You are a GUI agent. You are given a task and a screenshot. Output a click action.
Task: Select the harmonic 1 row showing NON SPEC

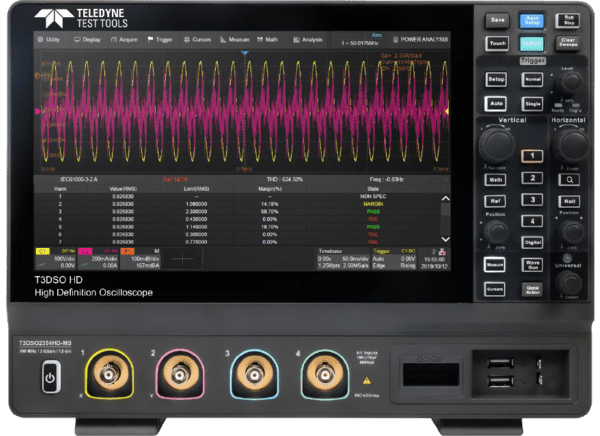pyautogui.click(x=238, y=196)
